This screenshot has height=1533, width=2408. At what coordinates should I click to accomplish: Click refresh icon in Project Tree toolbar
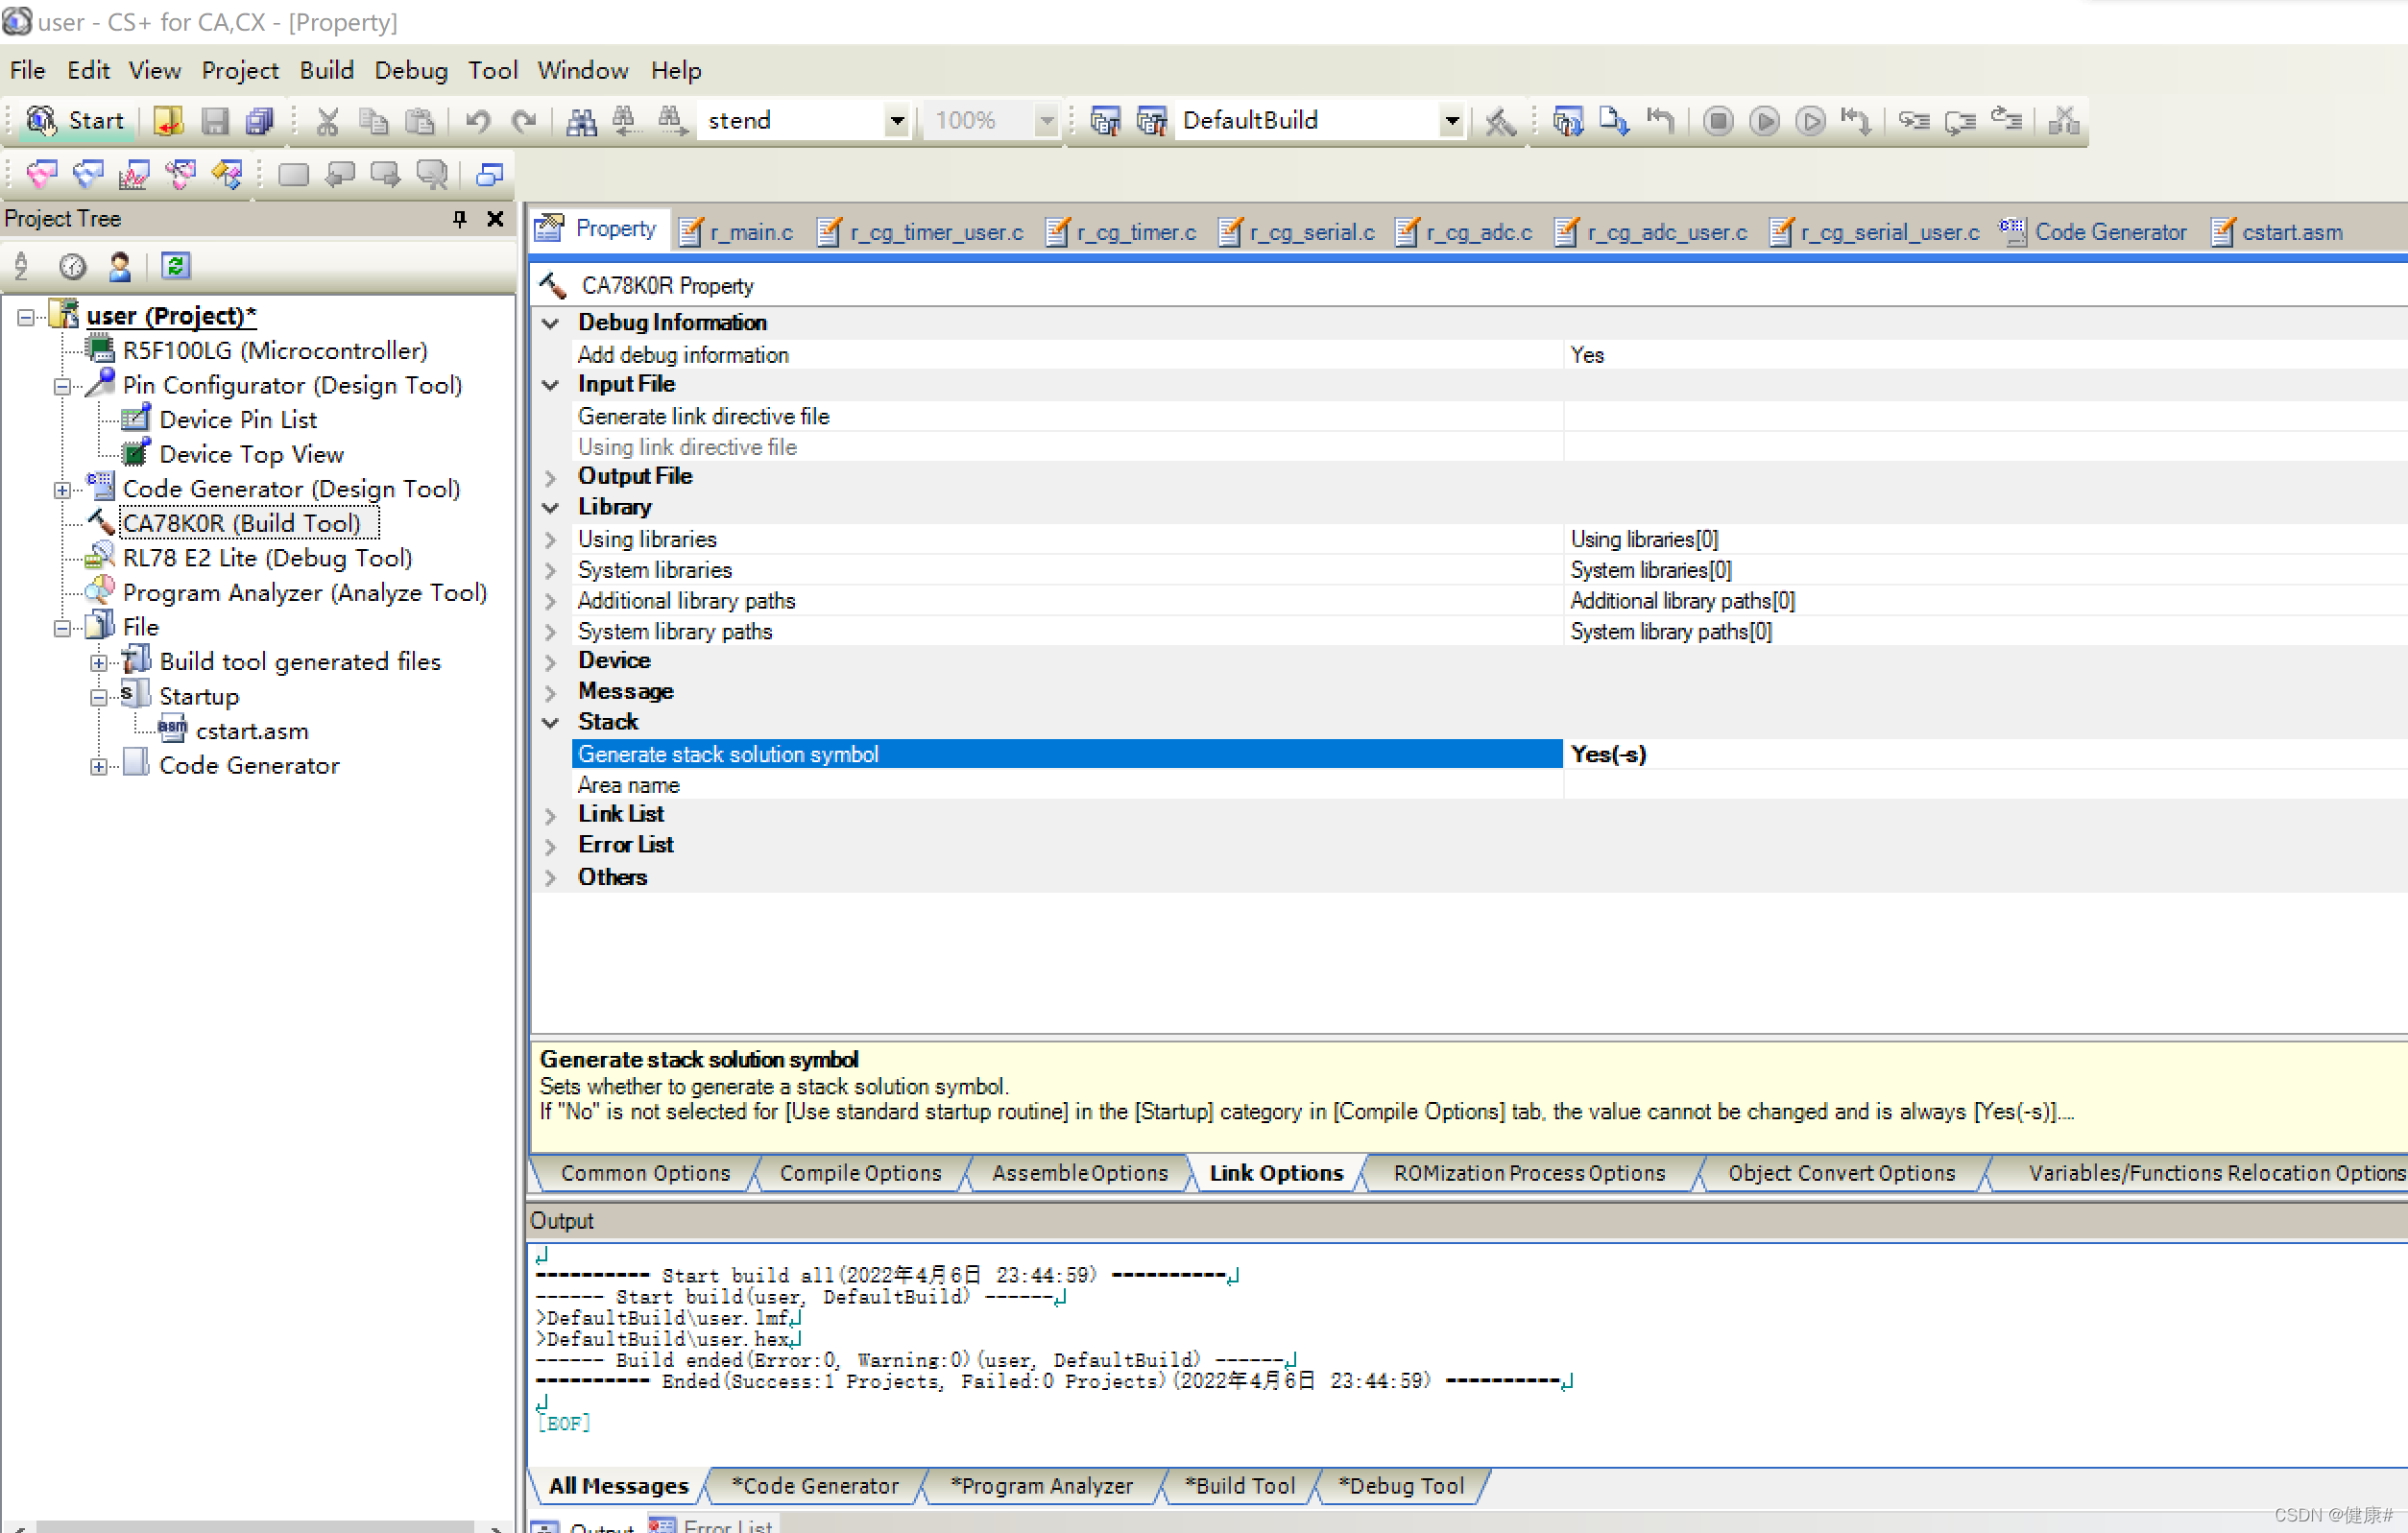[176, 266]
